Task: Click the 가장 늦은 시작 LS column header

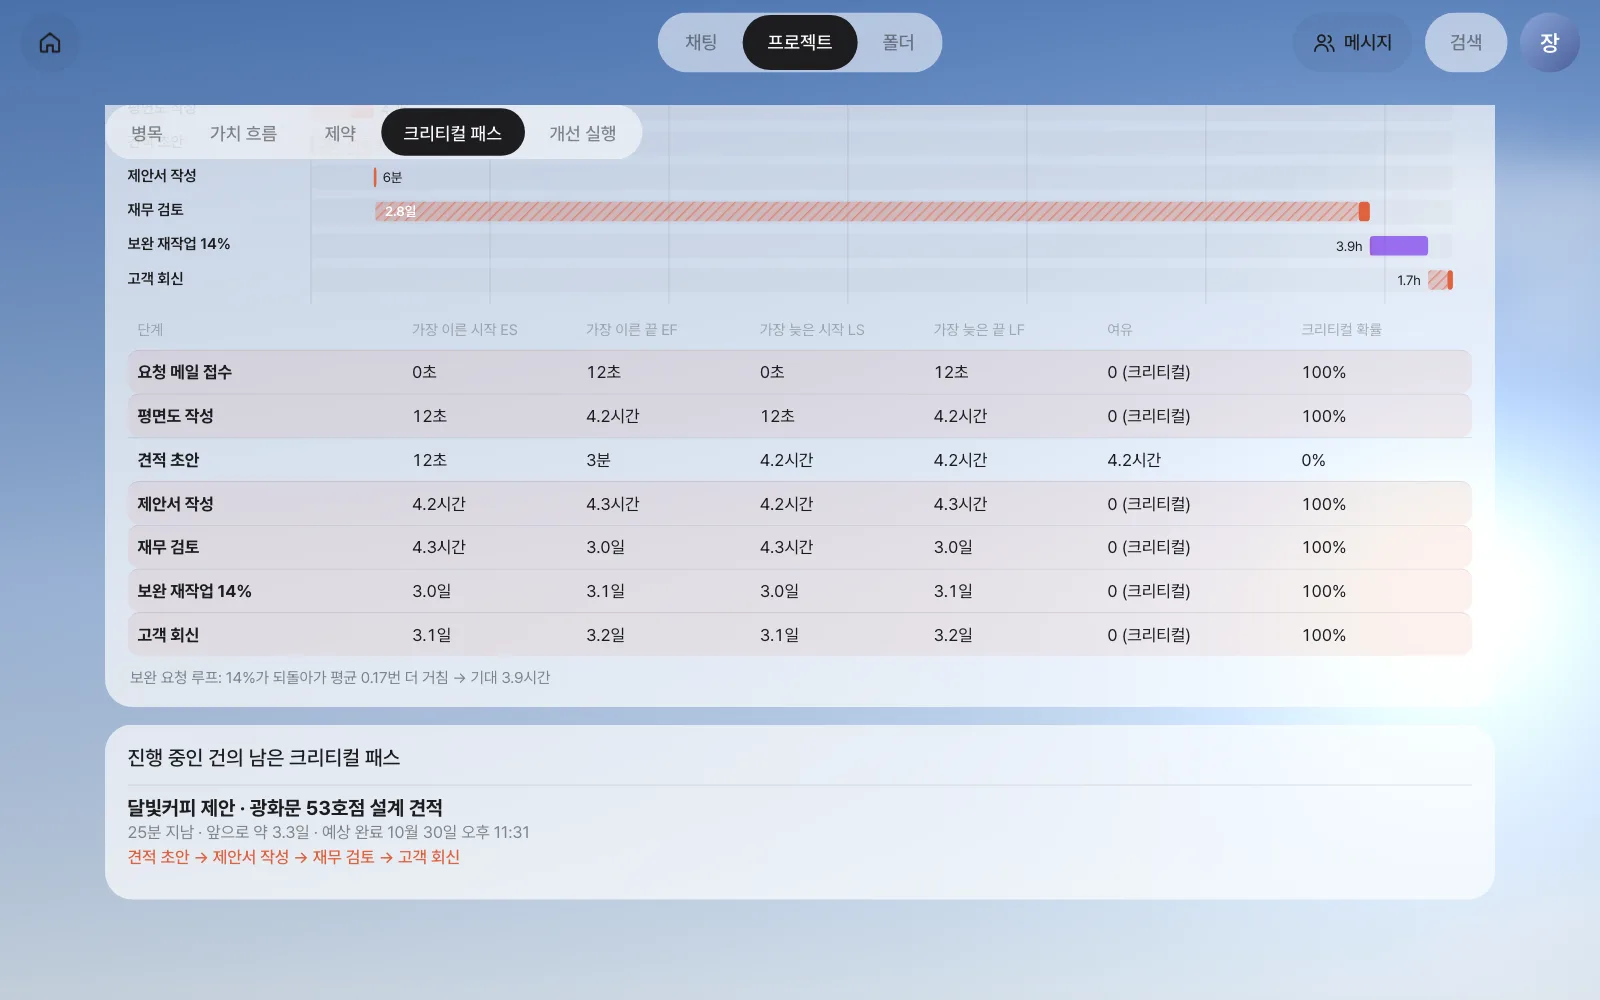Action: coord(812,329)
